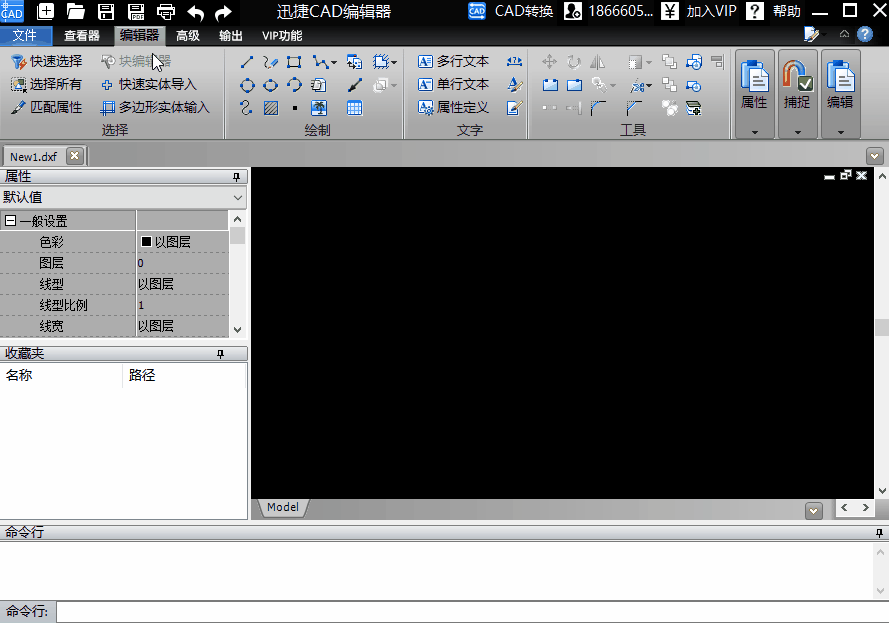Select the Chamfer corner tool

pos(634,108)
